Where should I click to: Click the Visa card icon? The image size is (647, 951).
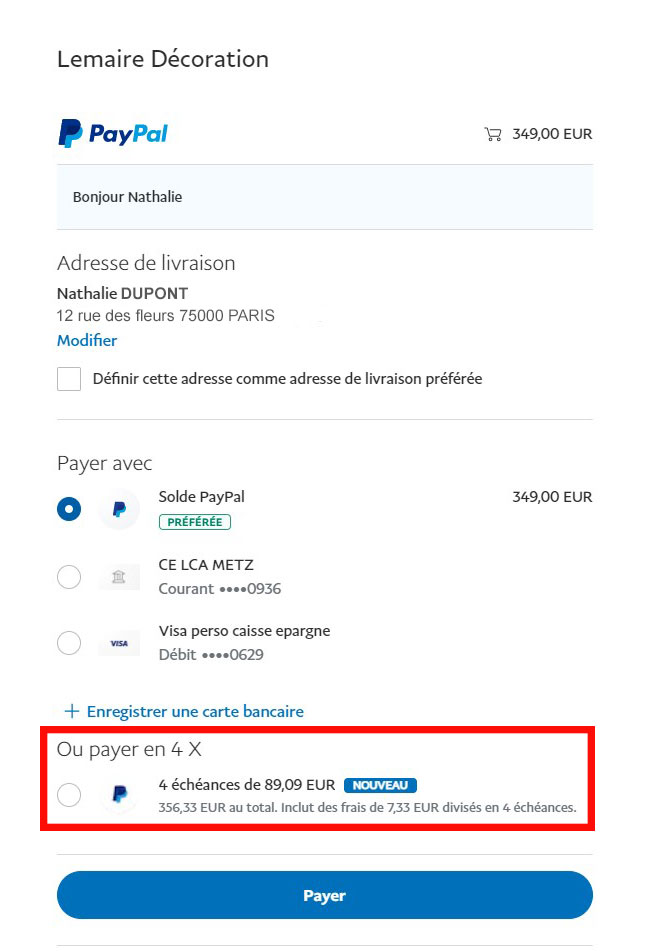tap(119, 643)
